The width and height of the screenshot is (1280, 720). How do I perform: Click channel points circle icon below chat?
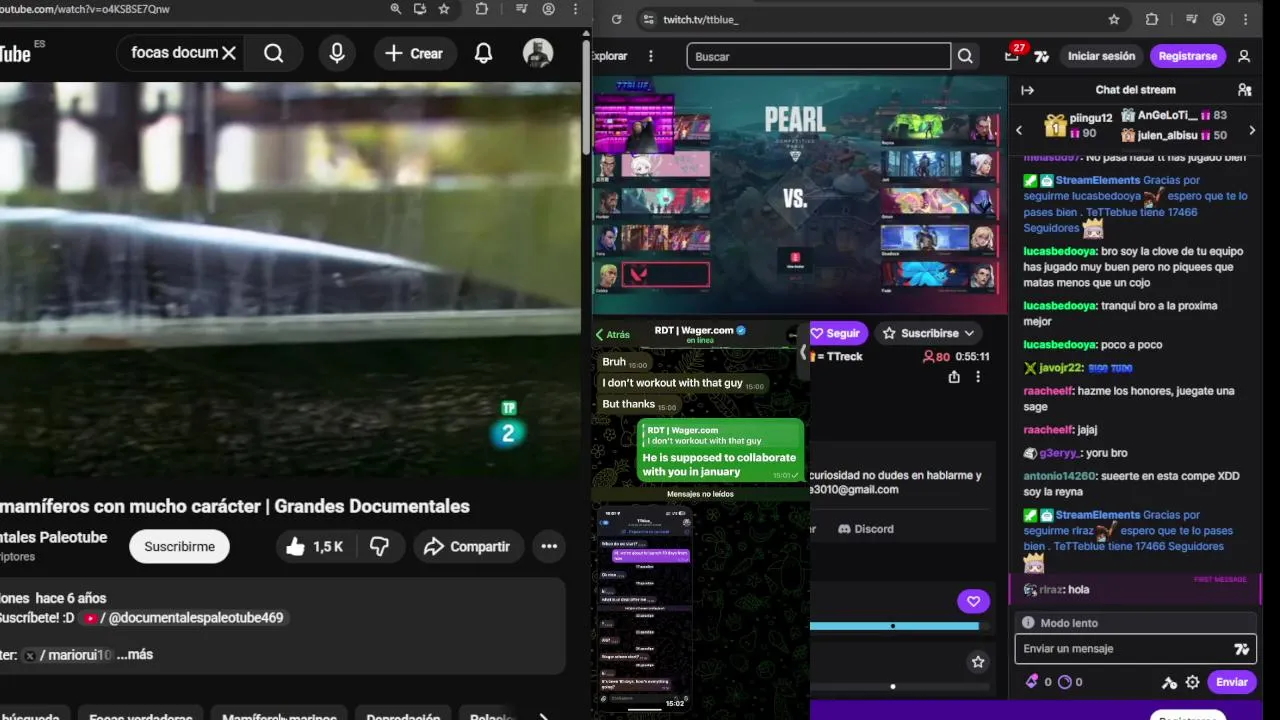coord(1064,682)
